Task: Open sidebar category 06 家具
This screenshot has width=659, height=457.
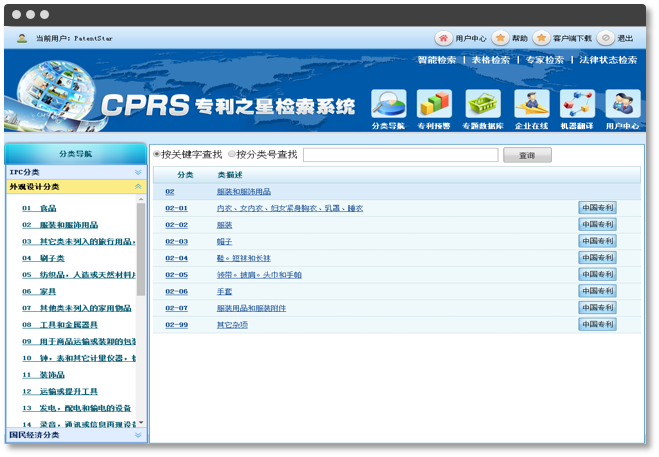Action: (x=39, y=291)
